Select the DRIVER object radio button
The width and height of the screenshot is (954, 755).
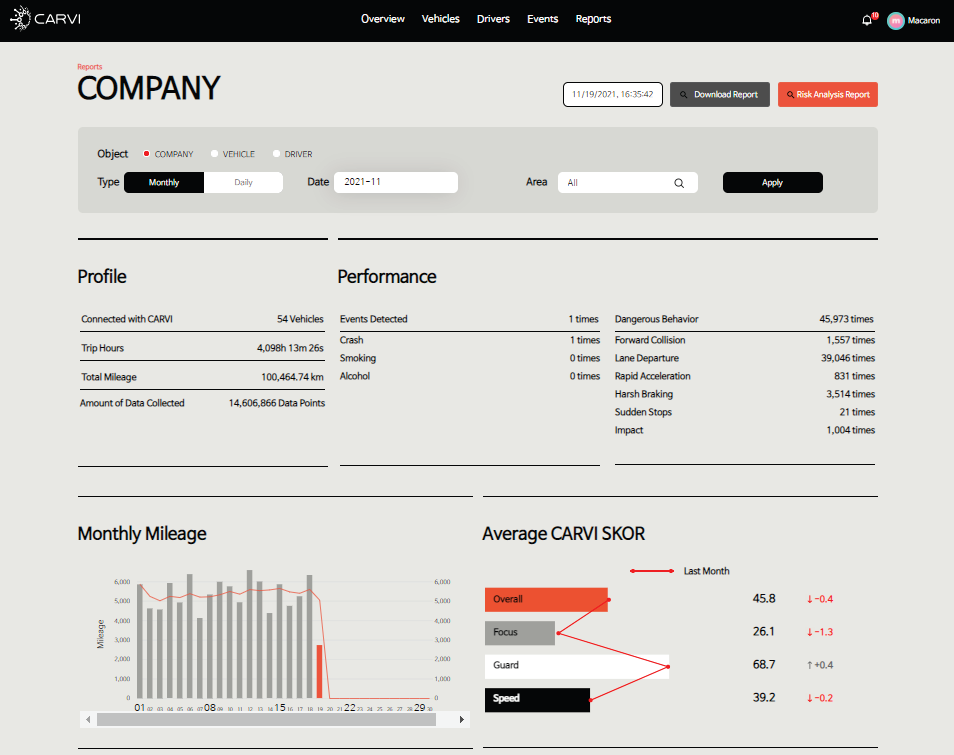coord(276,153)
